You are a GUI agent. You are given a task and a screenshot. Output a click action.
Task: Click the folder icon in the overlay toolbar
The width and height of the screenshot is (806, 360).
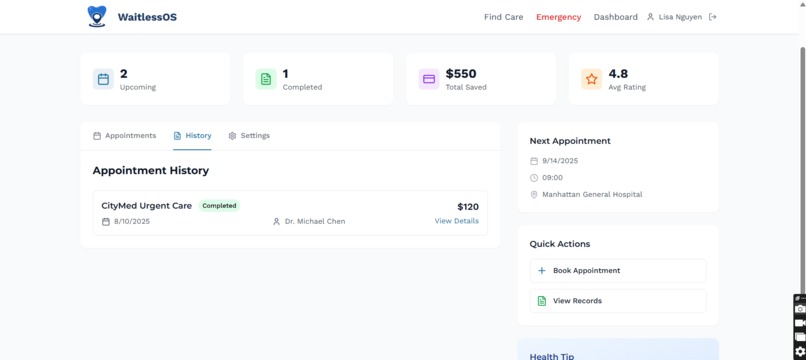[800, 337]
